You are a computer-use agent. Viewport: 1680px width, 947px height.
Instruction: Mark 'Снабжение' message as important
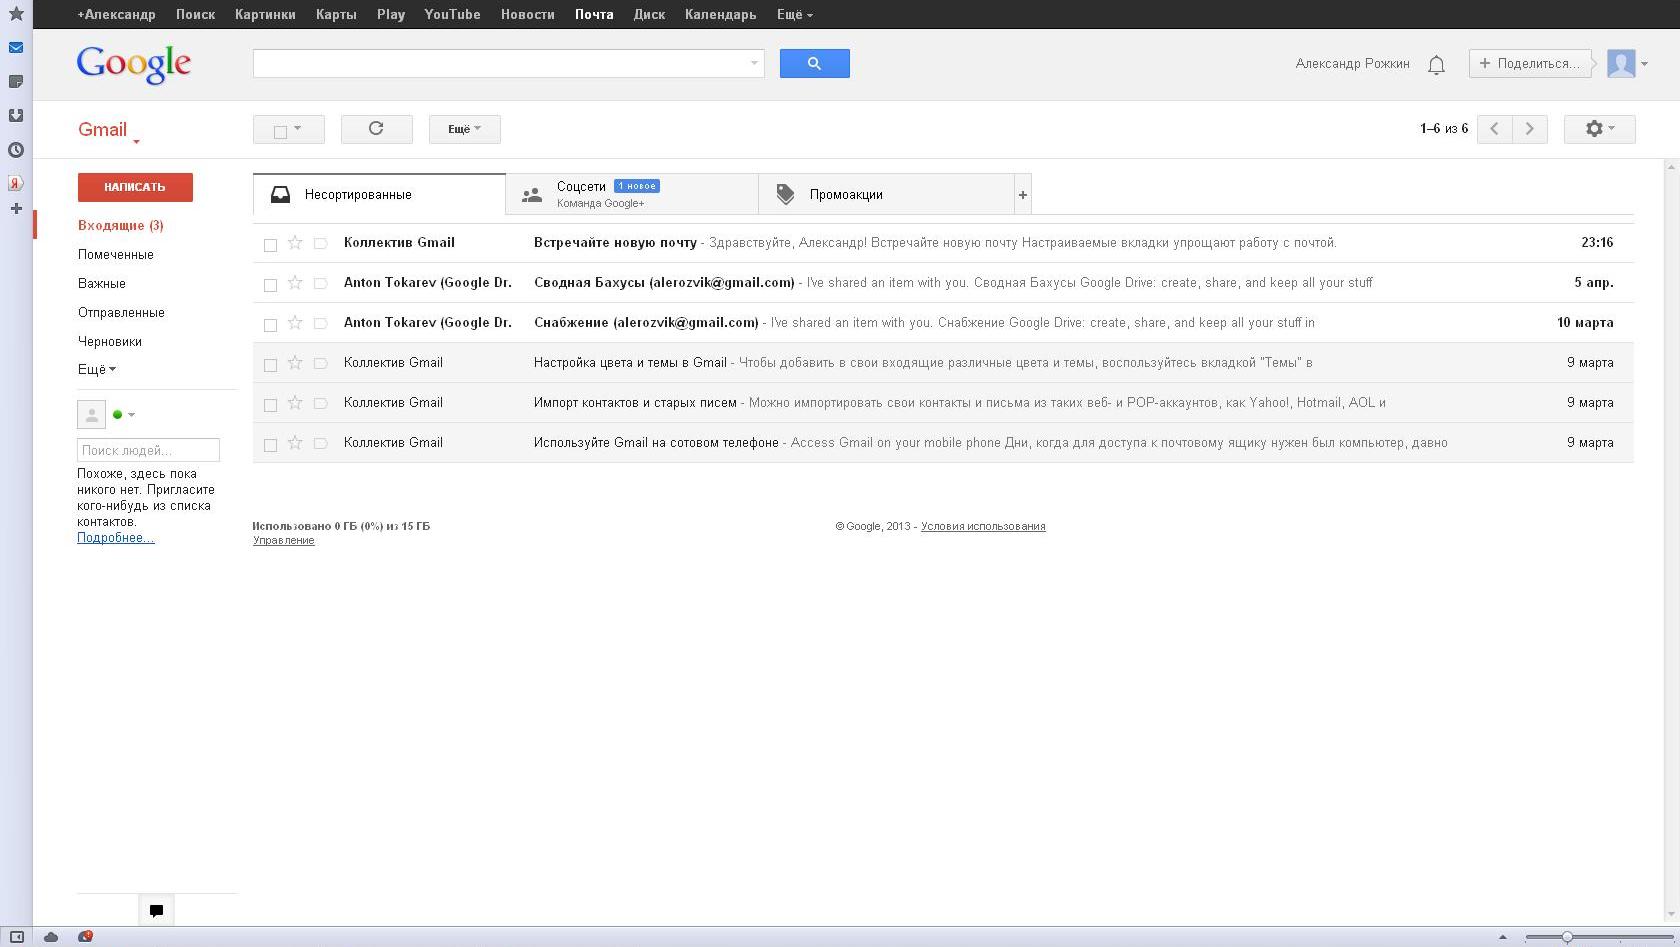(321, 323)
